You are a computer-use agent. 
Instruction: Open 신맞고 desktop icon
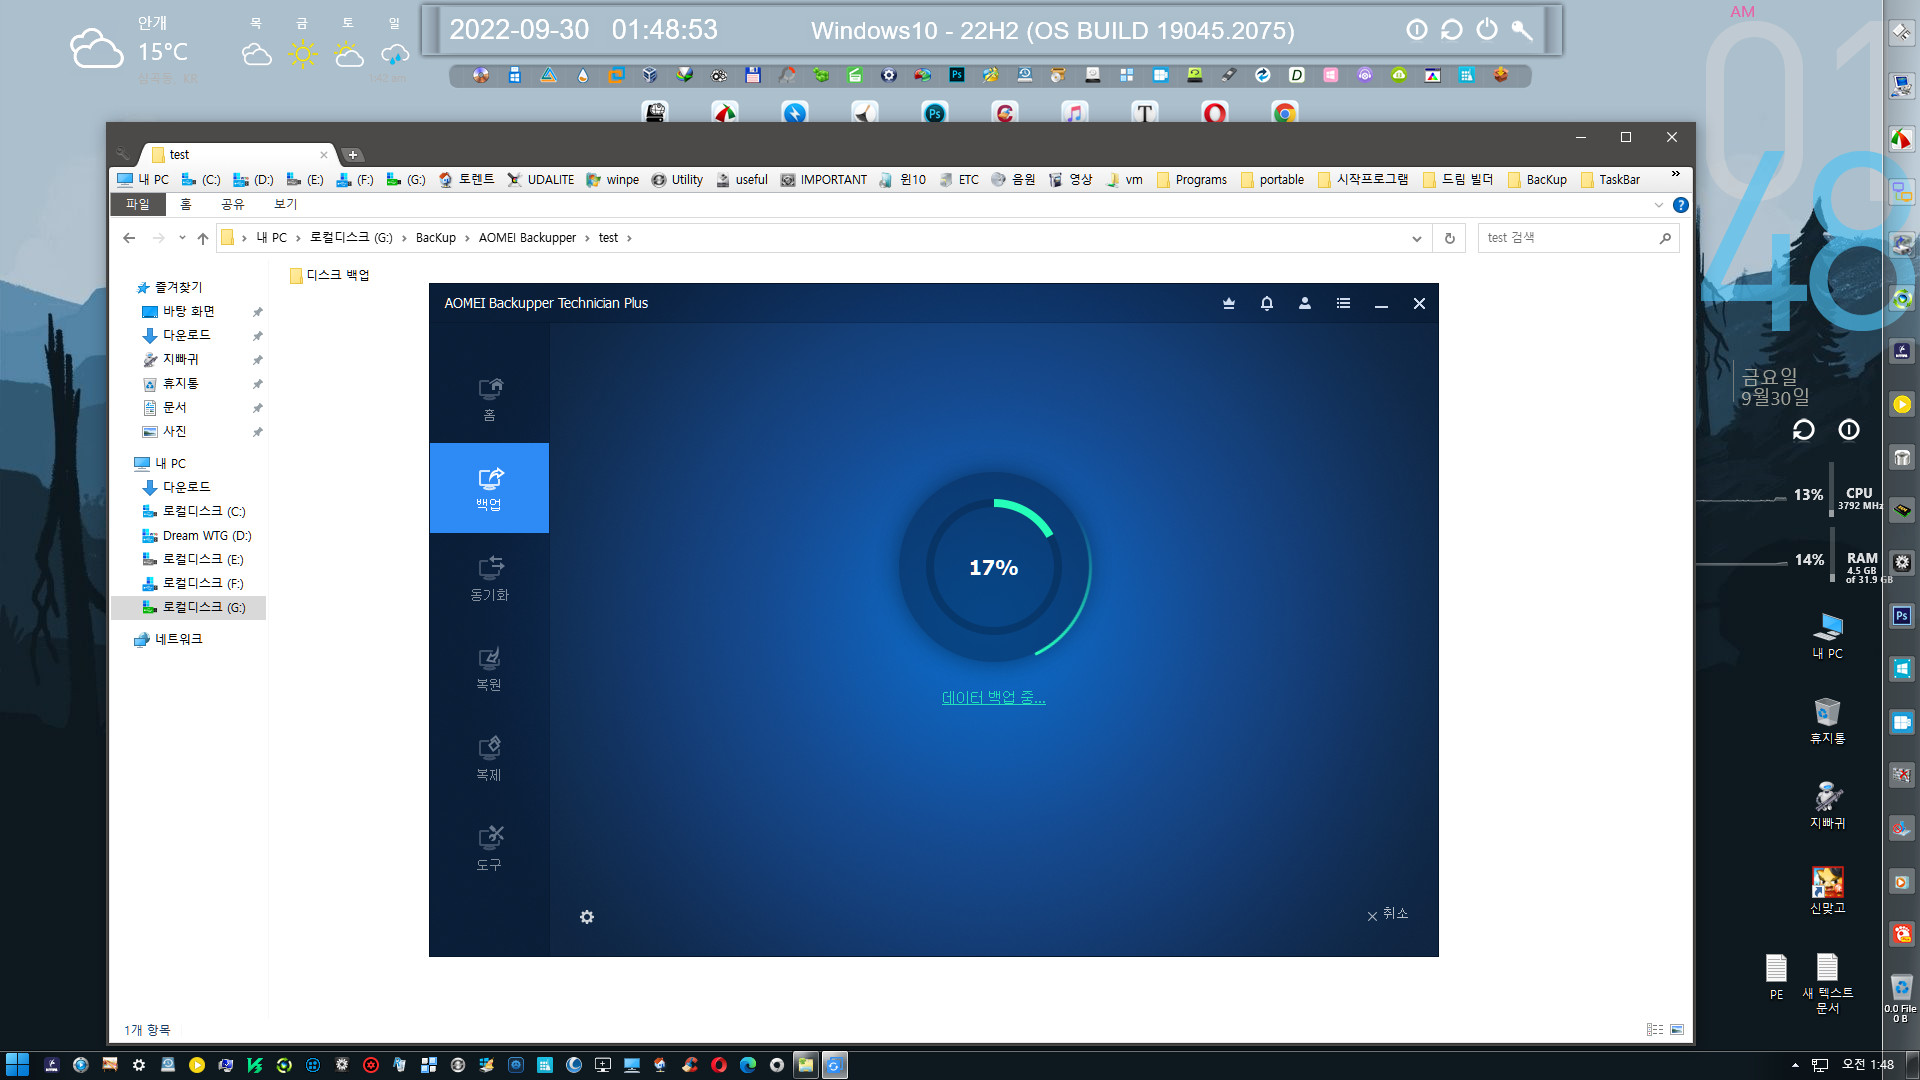[x=1827, y=891]
